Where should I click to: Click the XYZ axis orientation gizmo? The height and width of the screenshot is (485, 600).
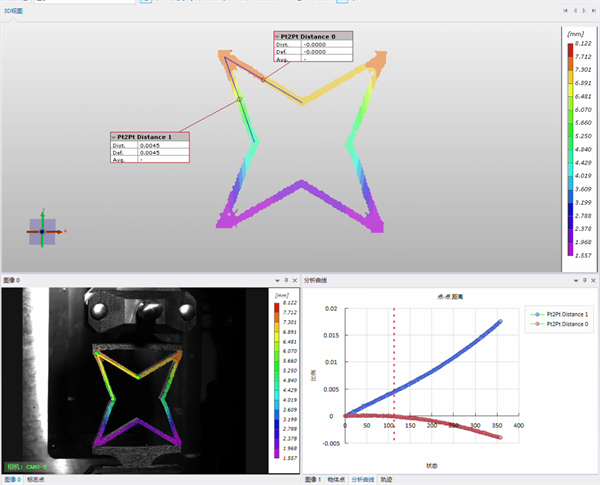click(42, 232)
